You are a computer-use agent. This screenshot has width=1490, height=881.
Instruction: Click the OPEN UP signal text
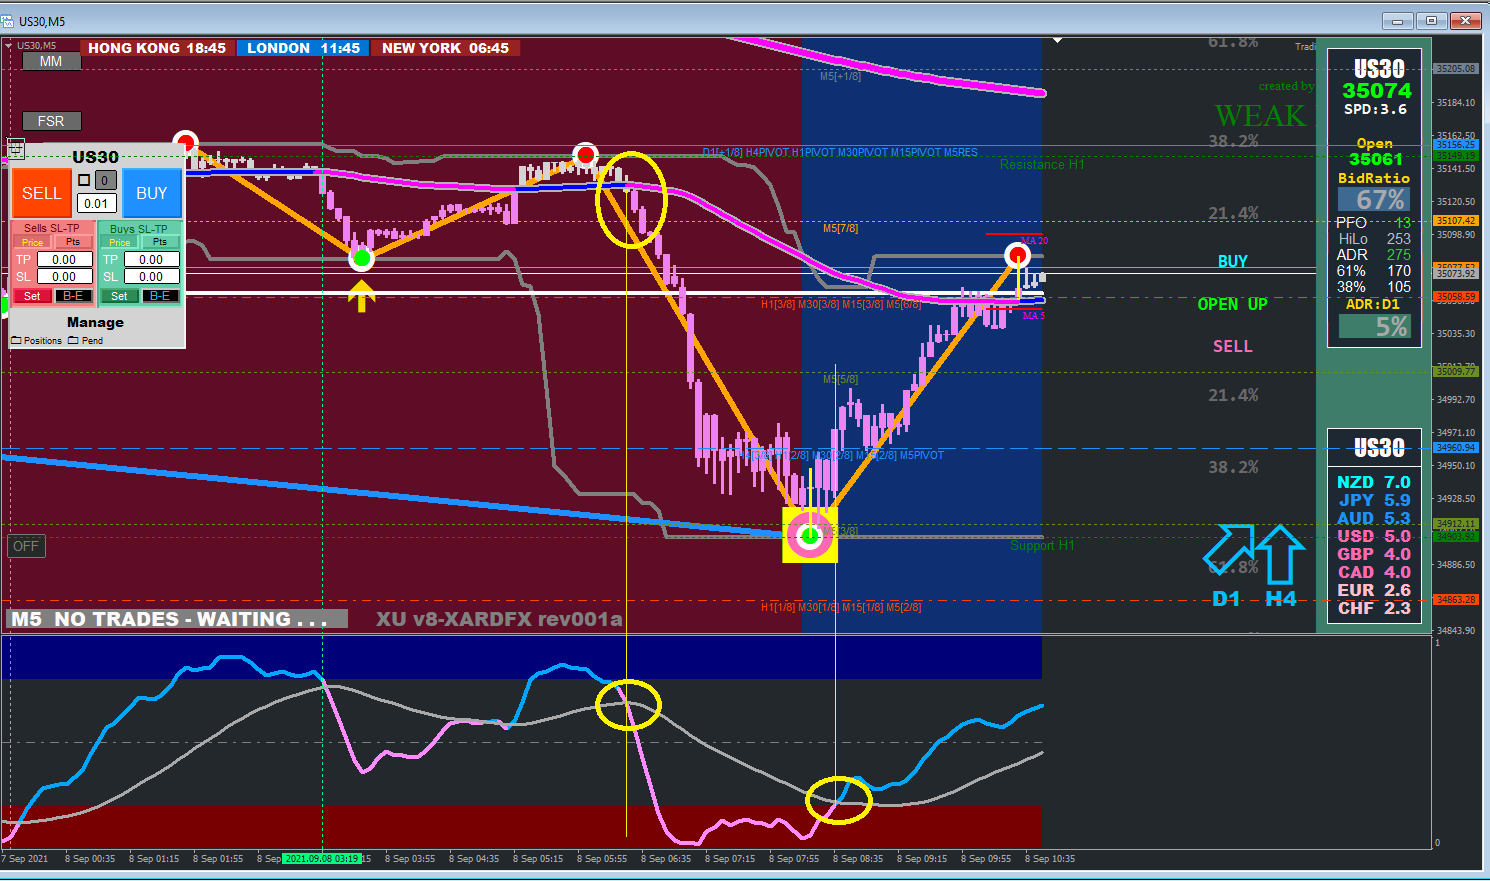coord(1232,304)
